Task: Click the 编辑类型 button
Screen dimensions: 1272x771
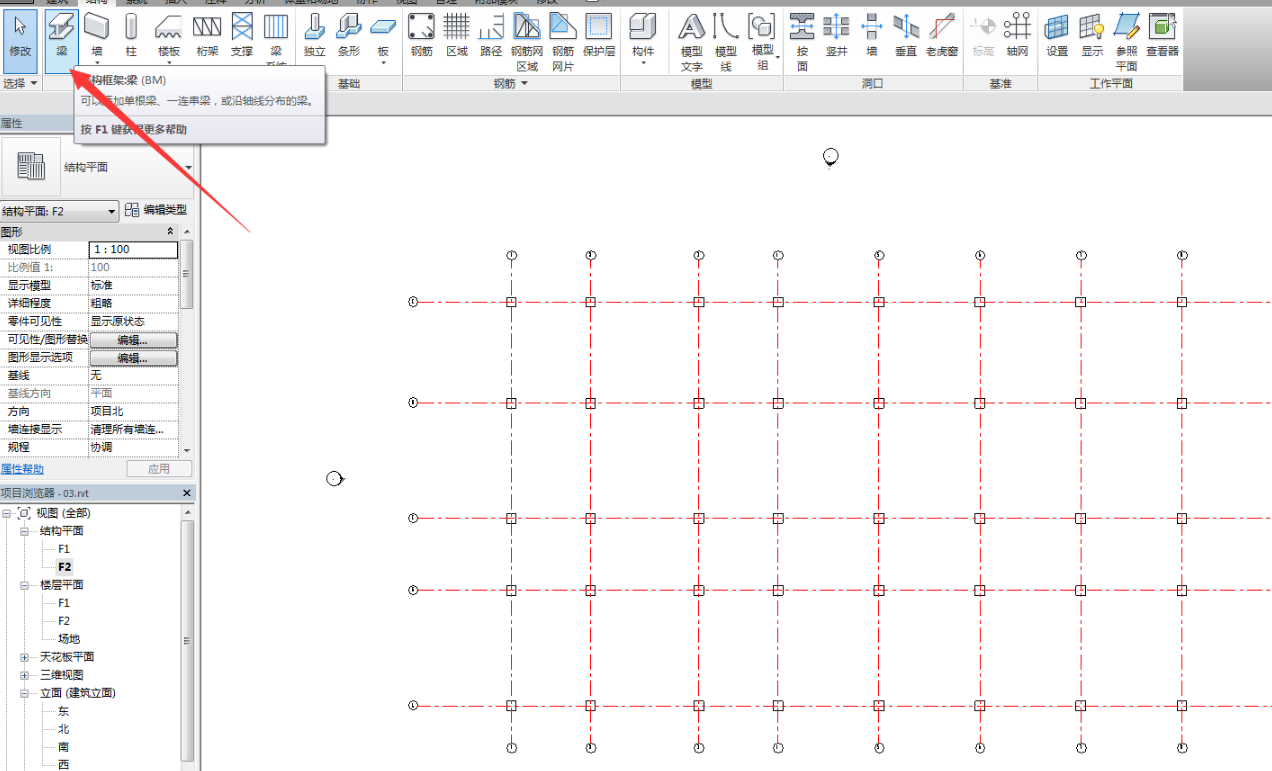Action: point(156,211)
